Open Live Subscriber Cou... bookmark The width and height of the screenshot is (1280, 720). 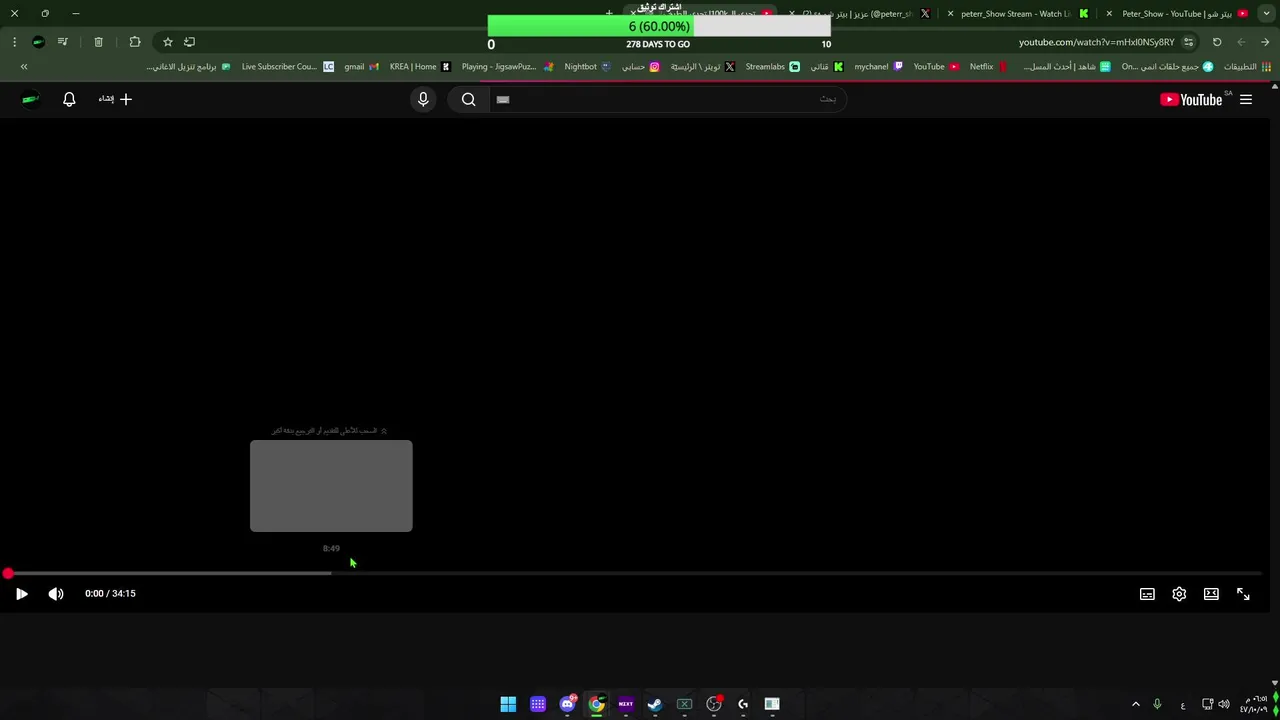[x=288, y=67]
